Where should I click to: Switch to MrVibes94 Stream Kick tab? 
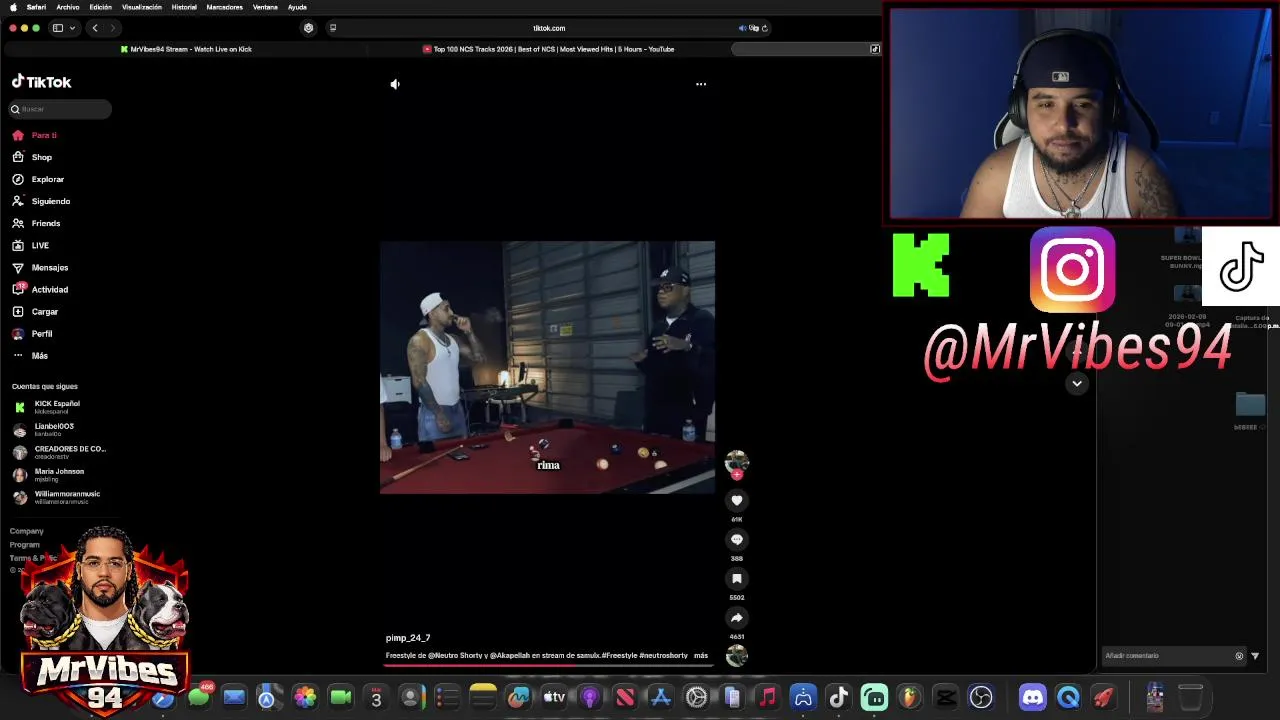(186, 49)
